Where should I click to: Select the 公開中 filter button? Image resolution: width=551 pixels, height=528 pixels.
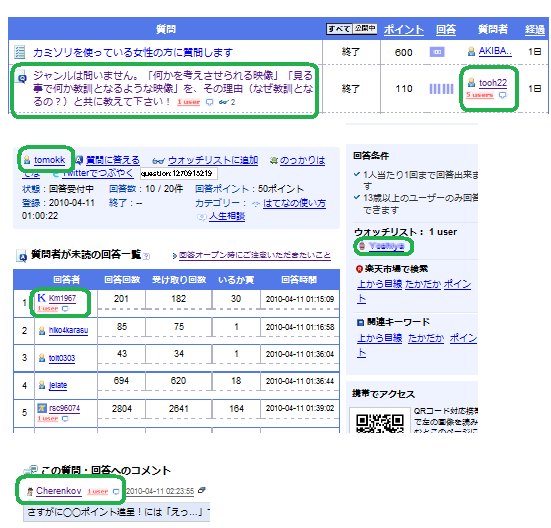(365, 28)
